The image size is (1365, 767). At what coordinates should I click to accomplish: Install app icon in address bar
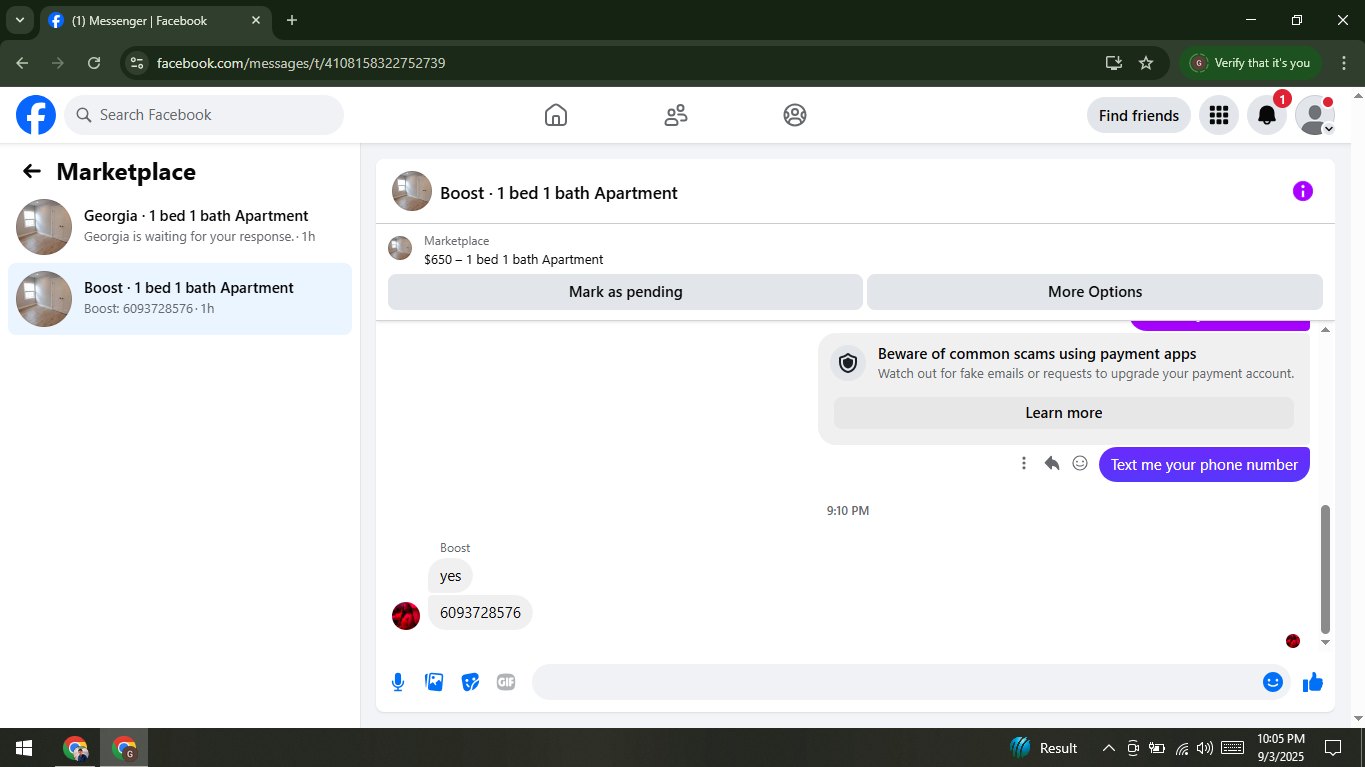[1114, 63]
